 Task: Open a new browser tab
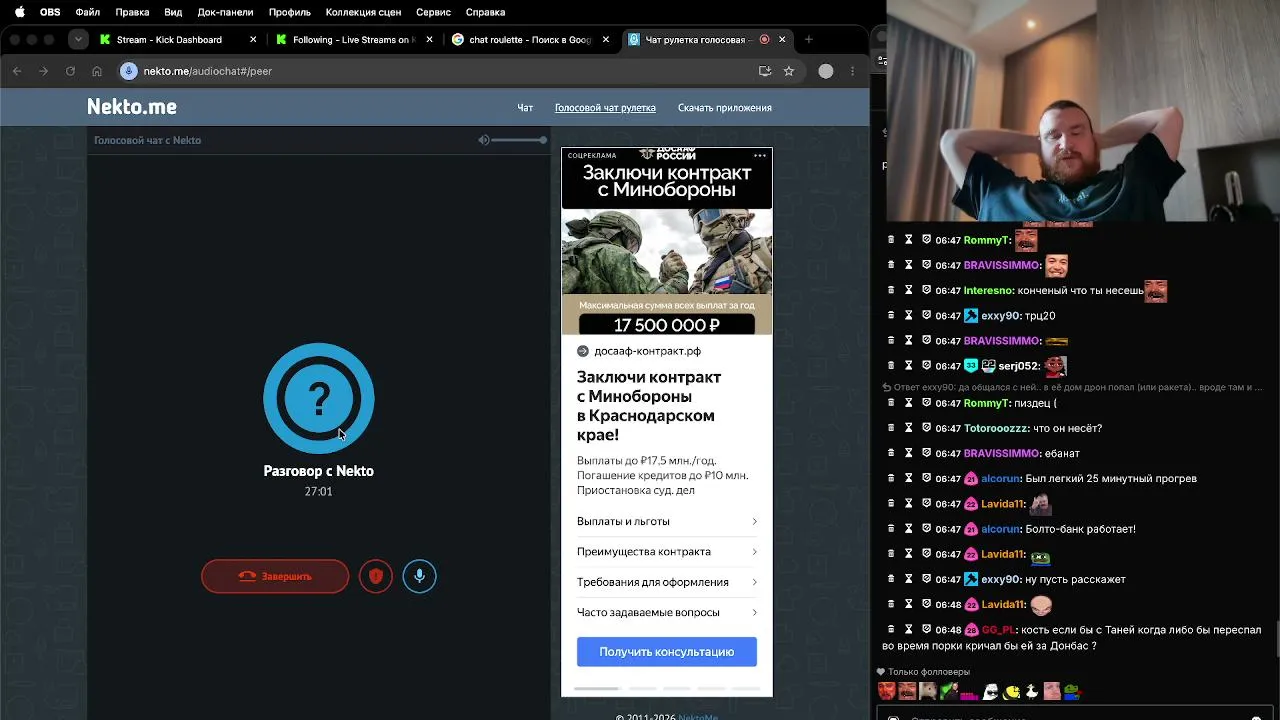[x=809, y=40]
